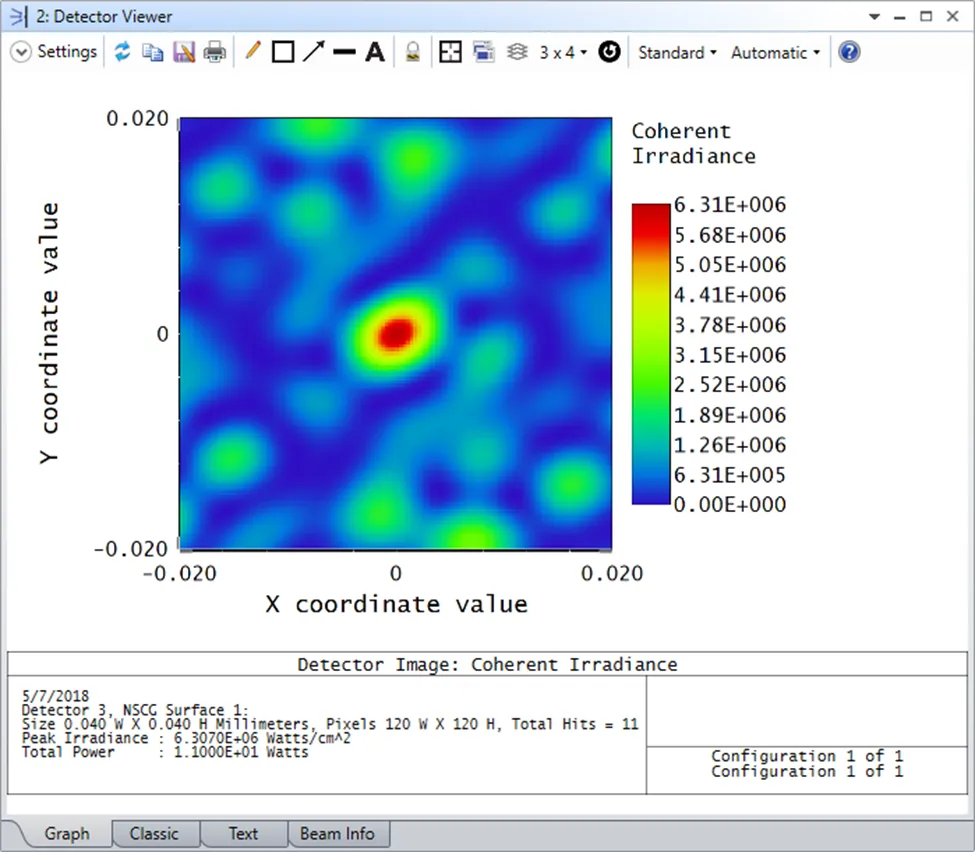Select the line drawing tool
Screen dimensions: 975x852
pos(344,53)
